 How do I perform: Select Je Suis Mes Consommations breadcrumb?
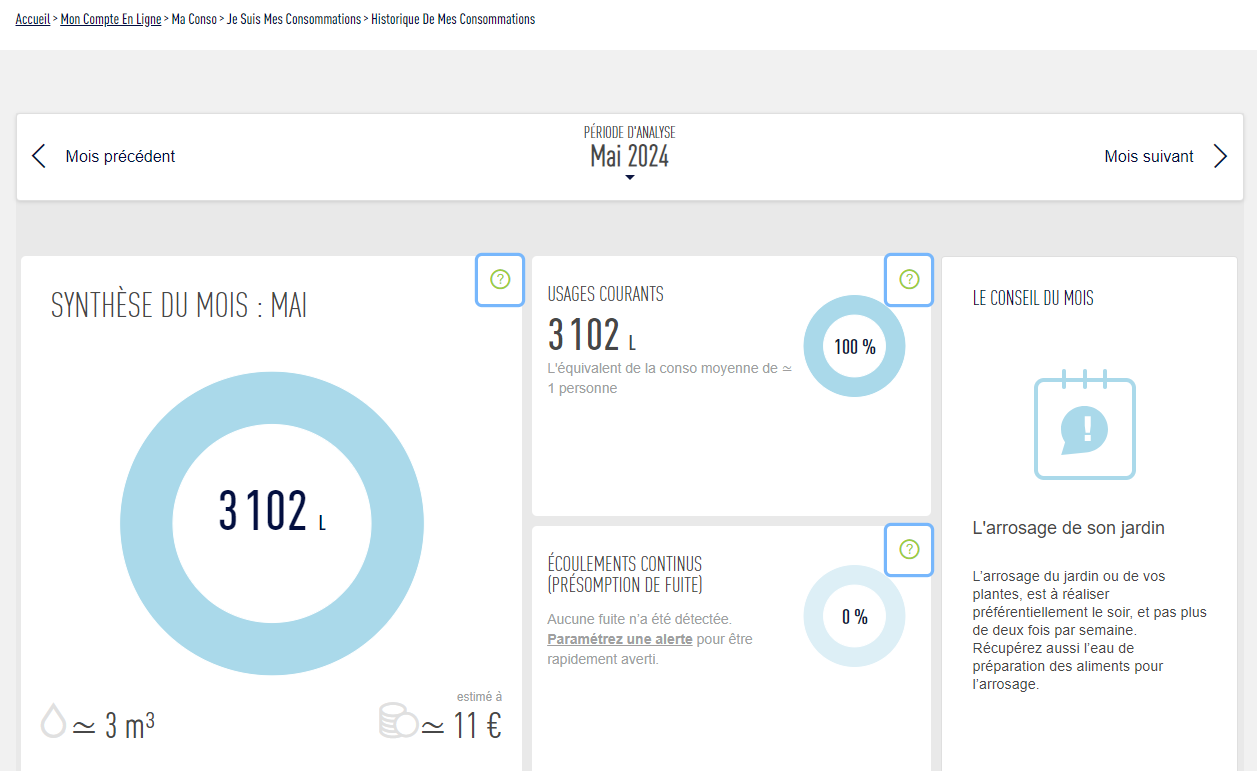tap(294, 19)
